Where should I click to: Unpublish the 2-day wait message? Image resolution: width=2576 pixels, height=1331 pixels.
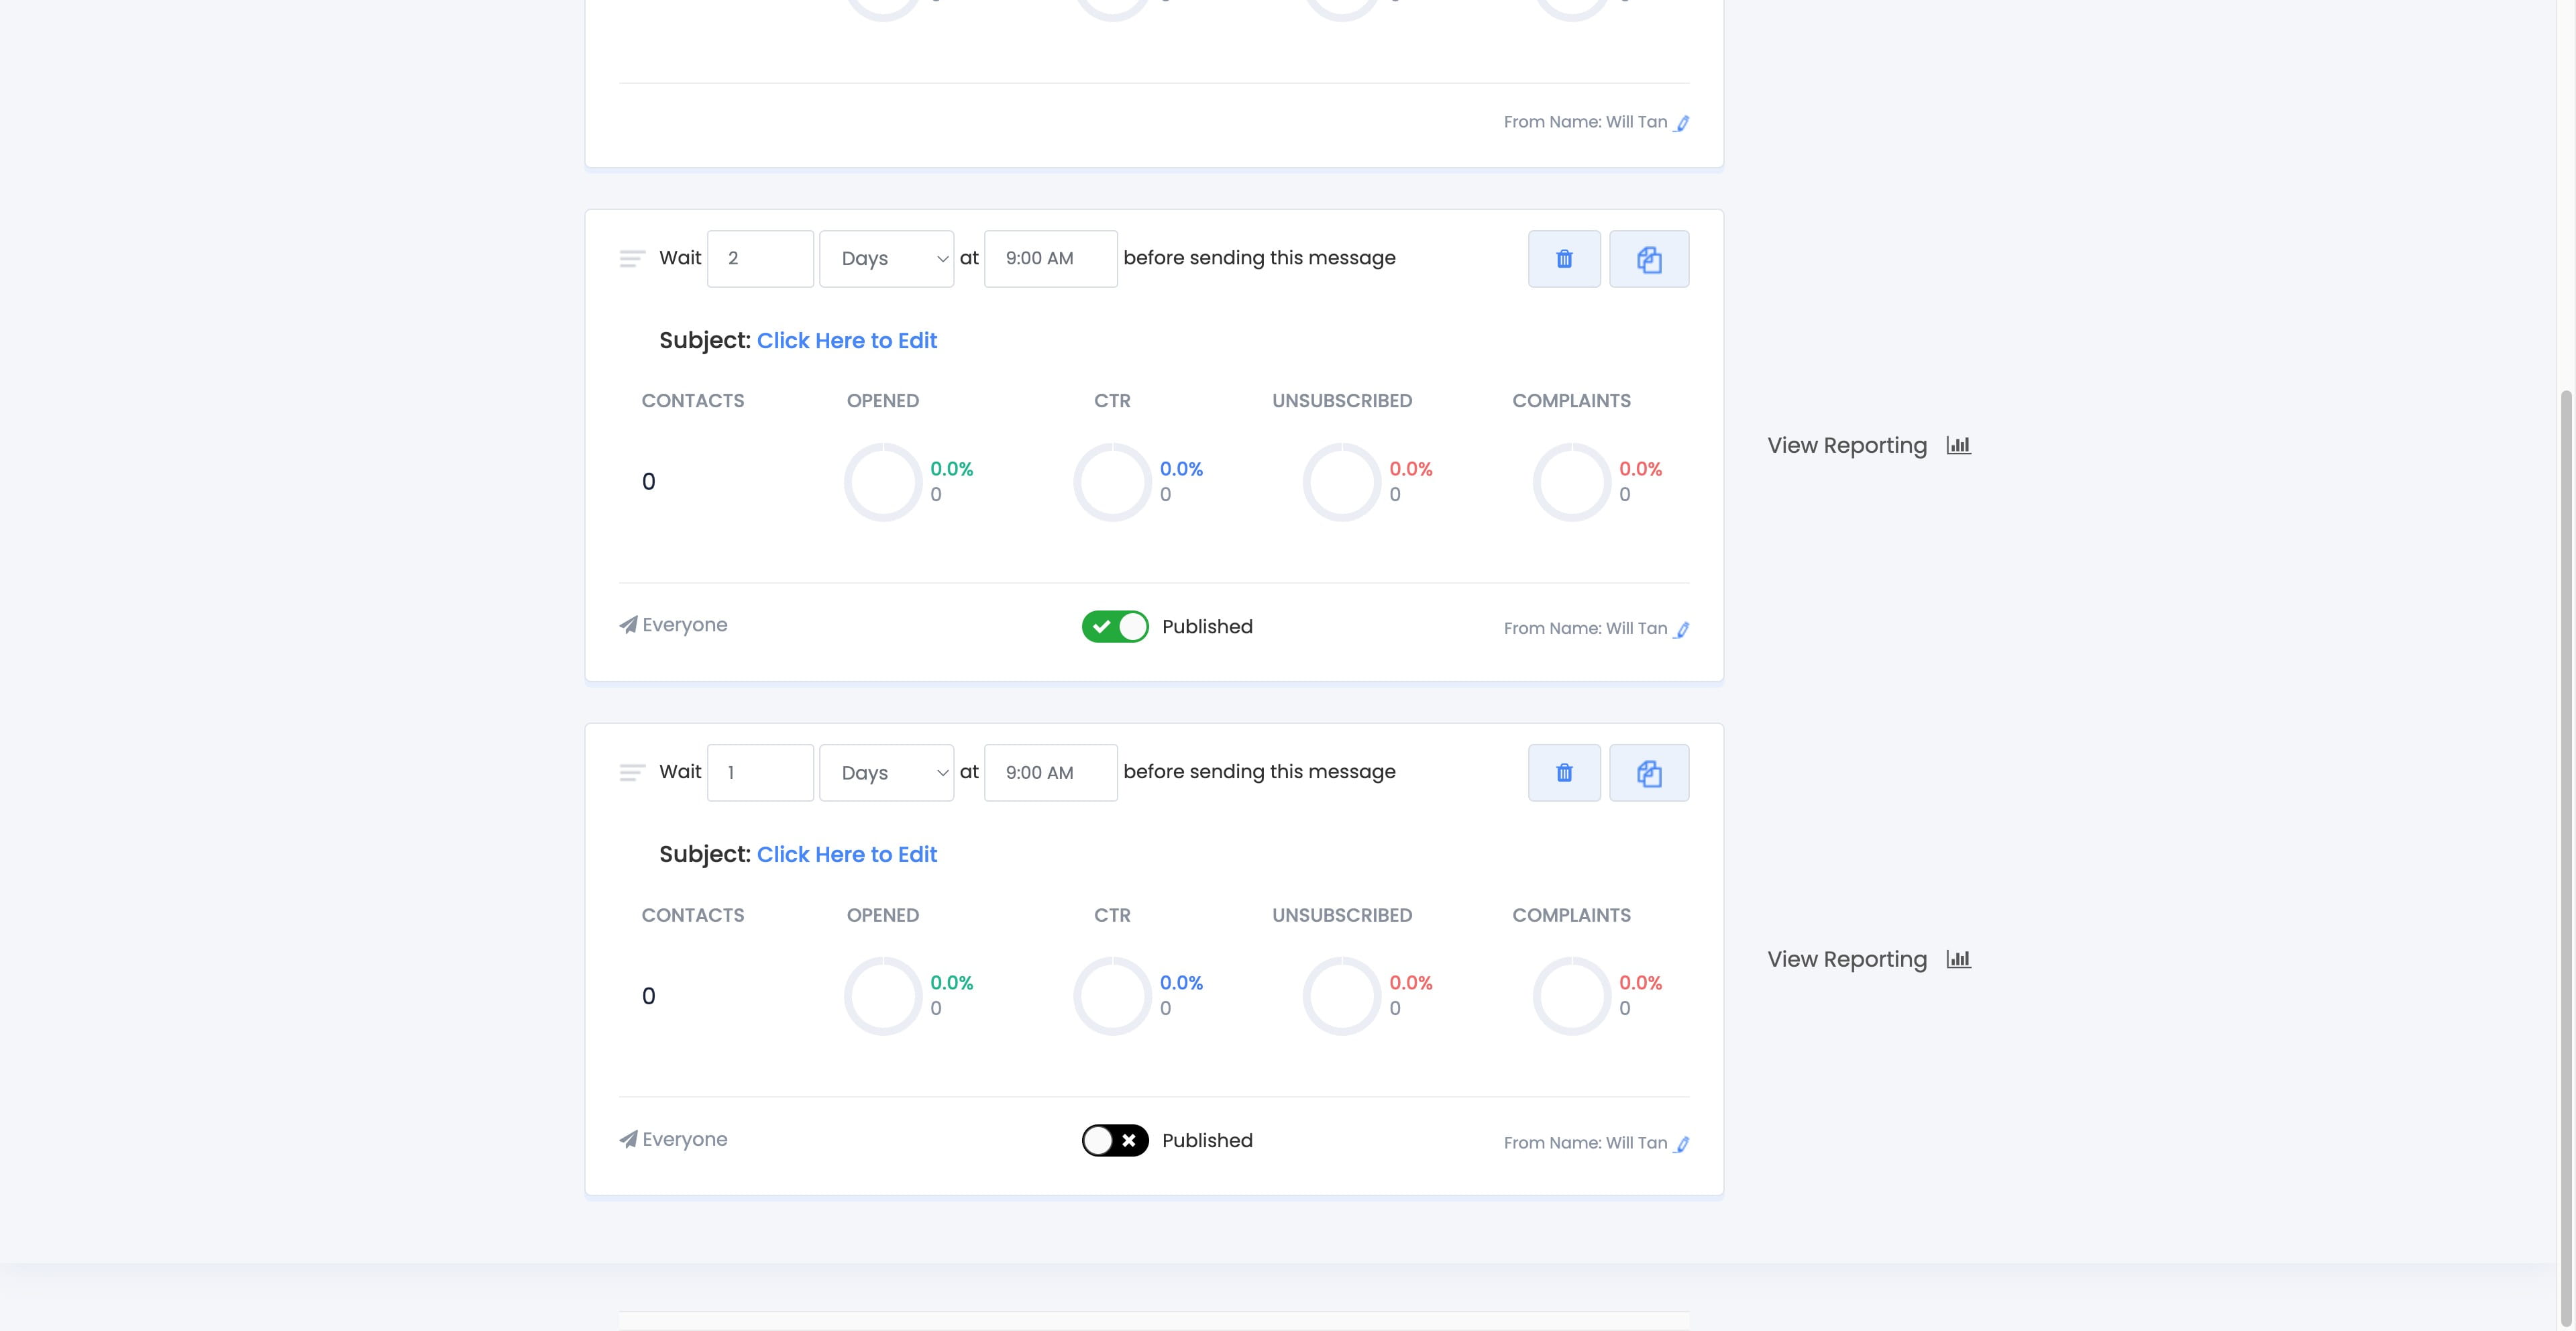click(x=1114, y=627)
